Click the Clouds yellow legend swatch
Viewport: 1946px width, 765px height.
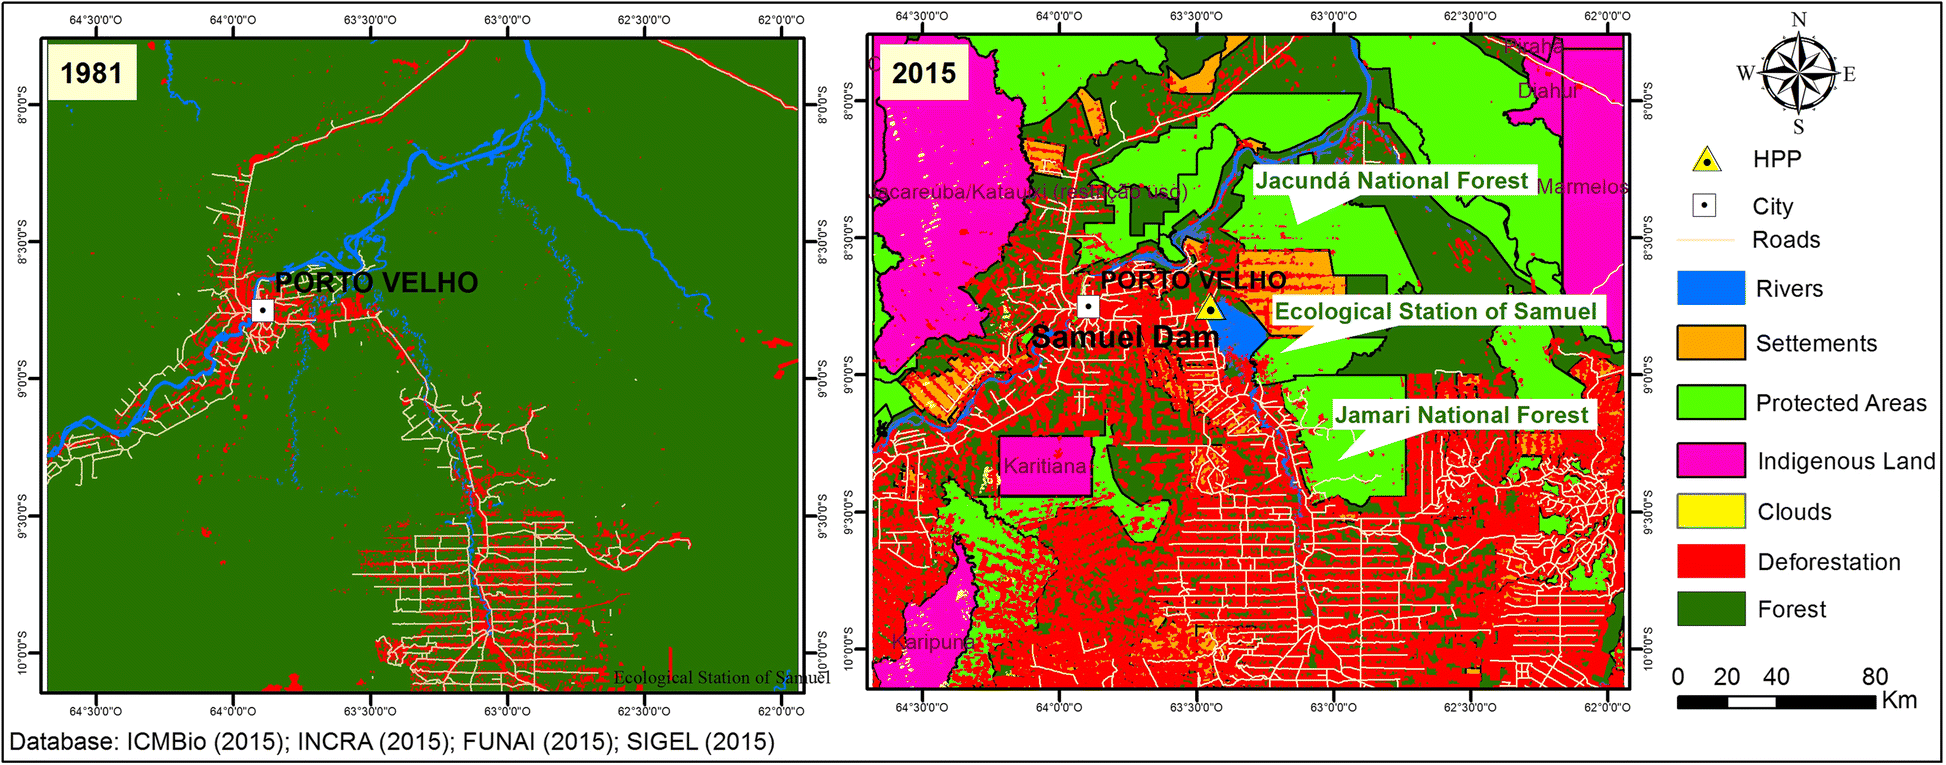[x=1711, y=511]
